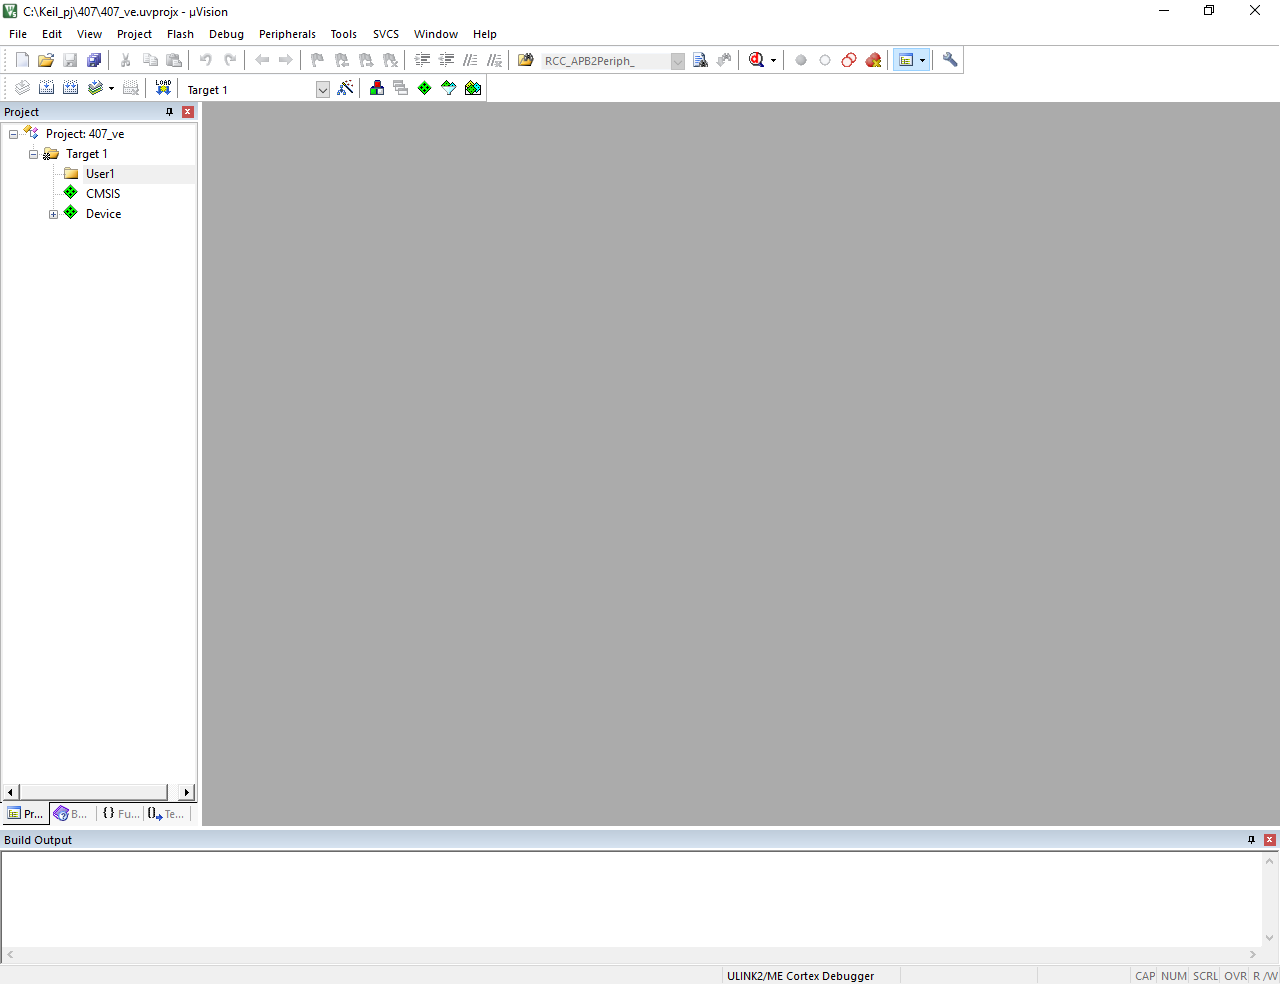Image resolution: width=1280 pixels, height=984 pixels.
Task: Pin the Project panel with pushpin
Action: [169, 112]
